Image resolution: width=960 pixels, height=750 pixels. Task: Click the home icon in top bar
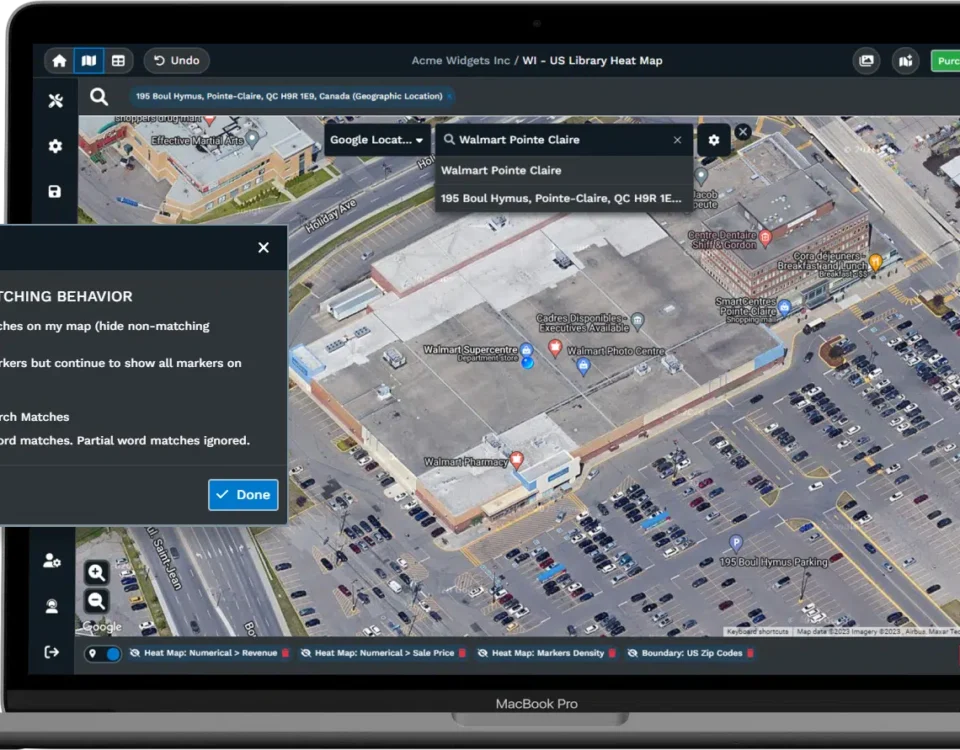click(59, 61)
